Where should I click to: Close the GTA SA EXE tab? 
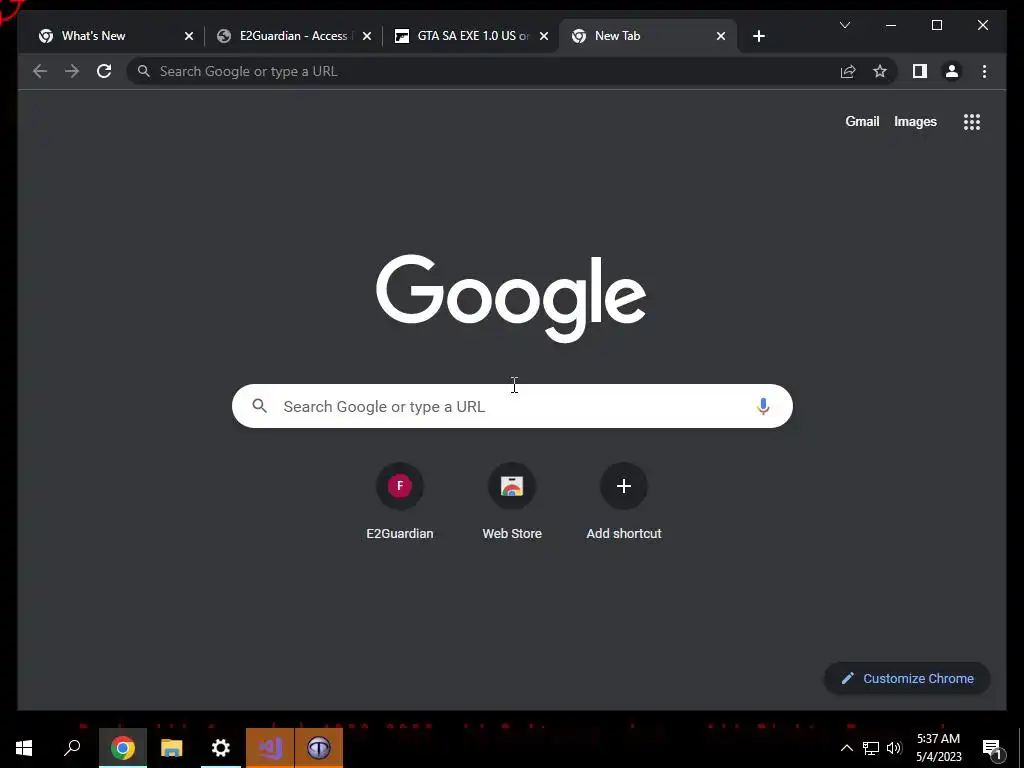543,36
